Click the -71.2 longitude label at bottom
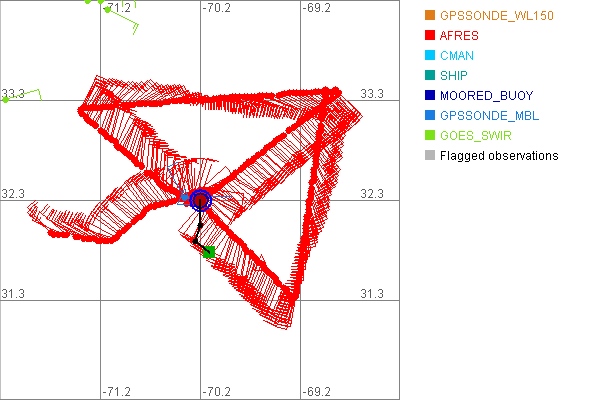 (x=118, y=391)
